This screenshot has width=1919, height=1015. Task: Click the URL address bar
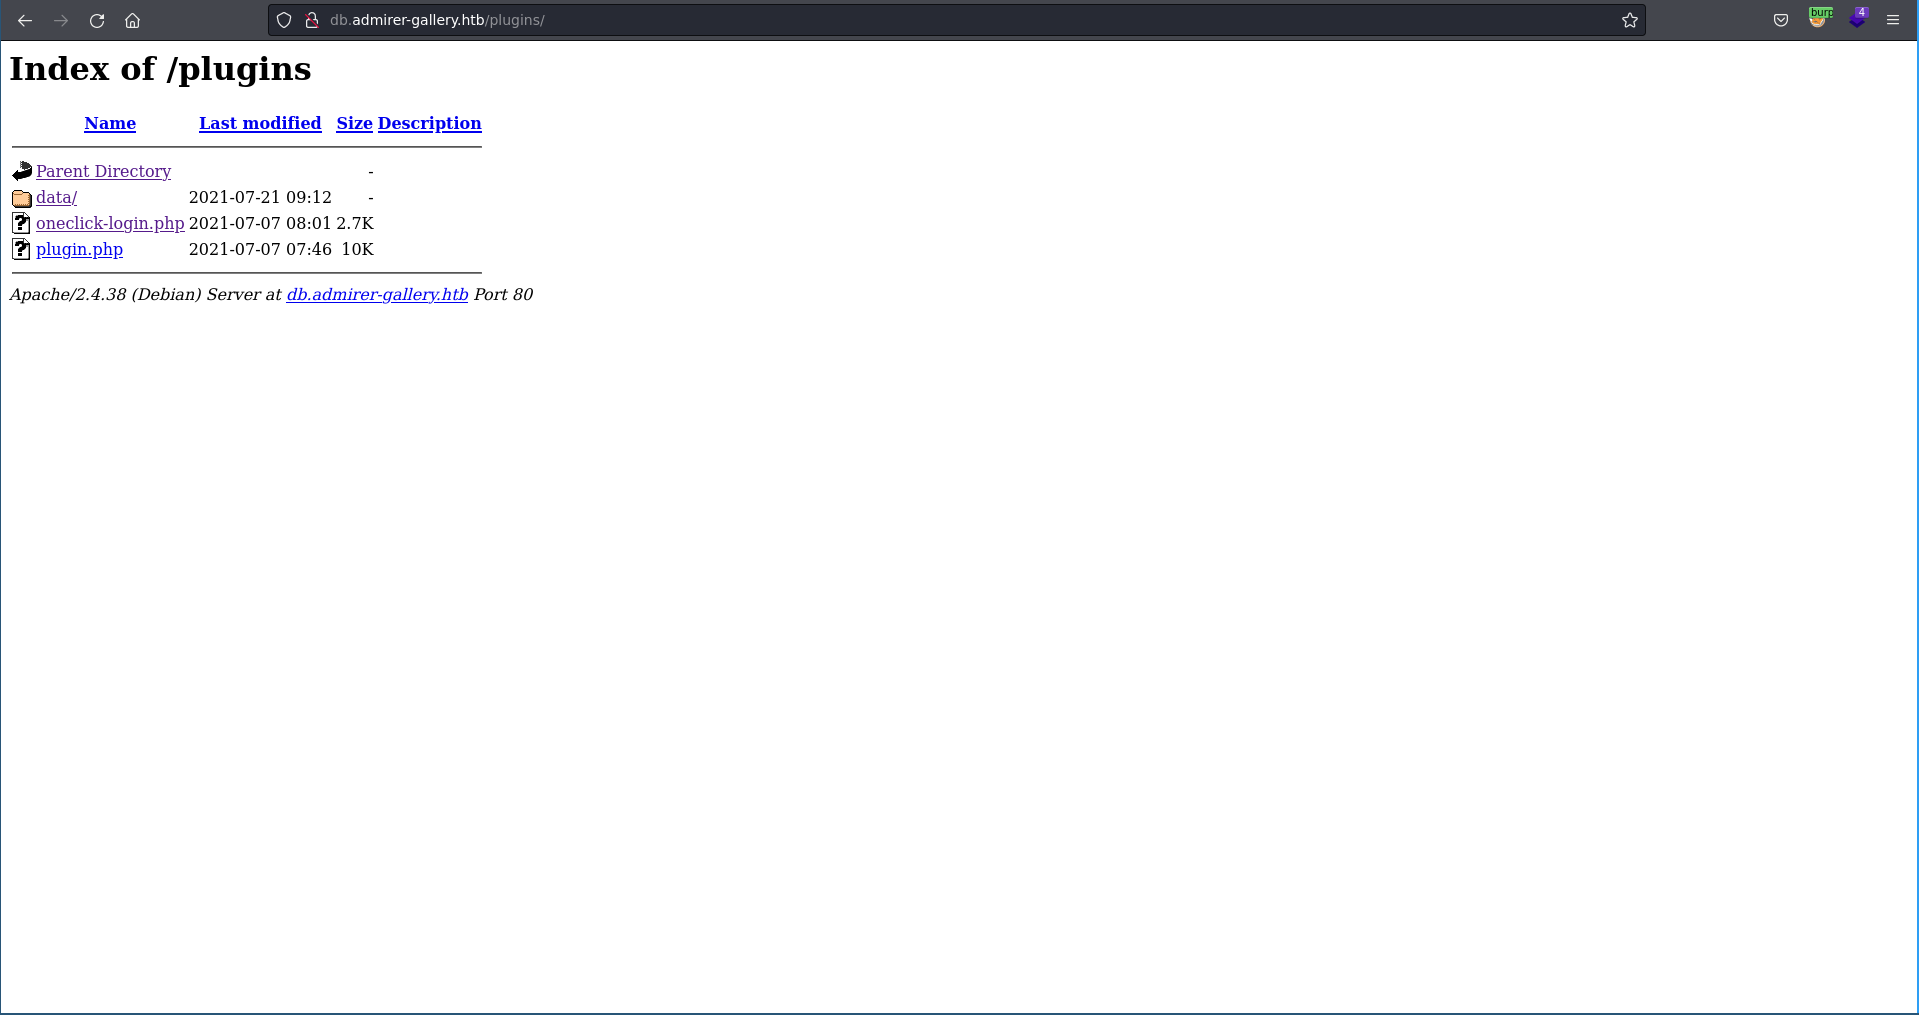pos(900,20)
